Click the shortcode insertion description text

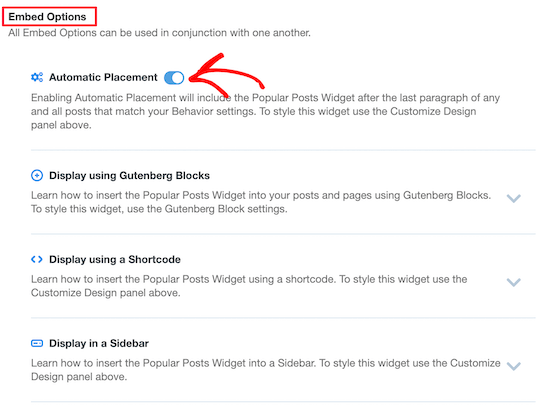click(x=249, y=286)
